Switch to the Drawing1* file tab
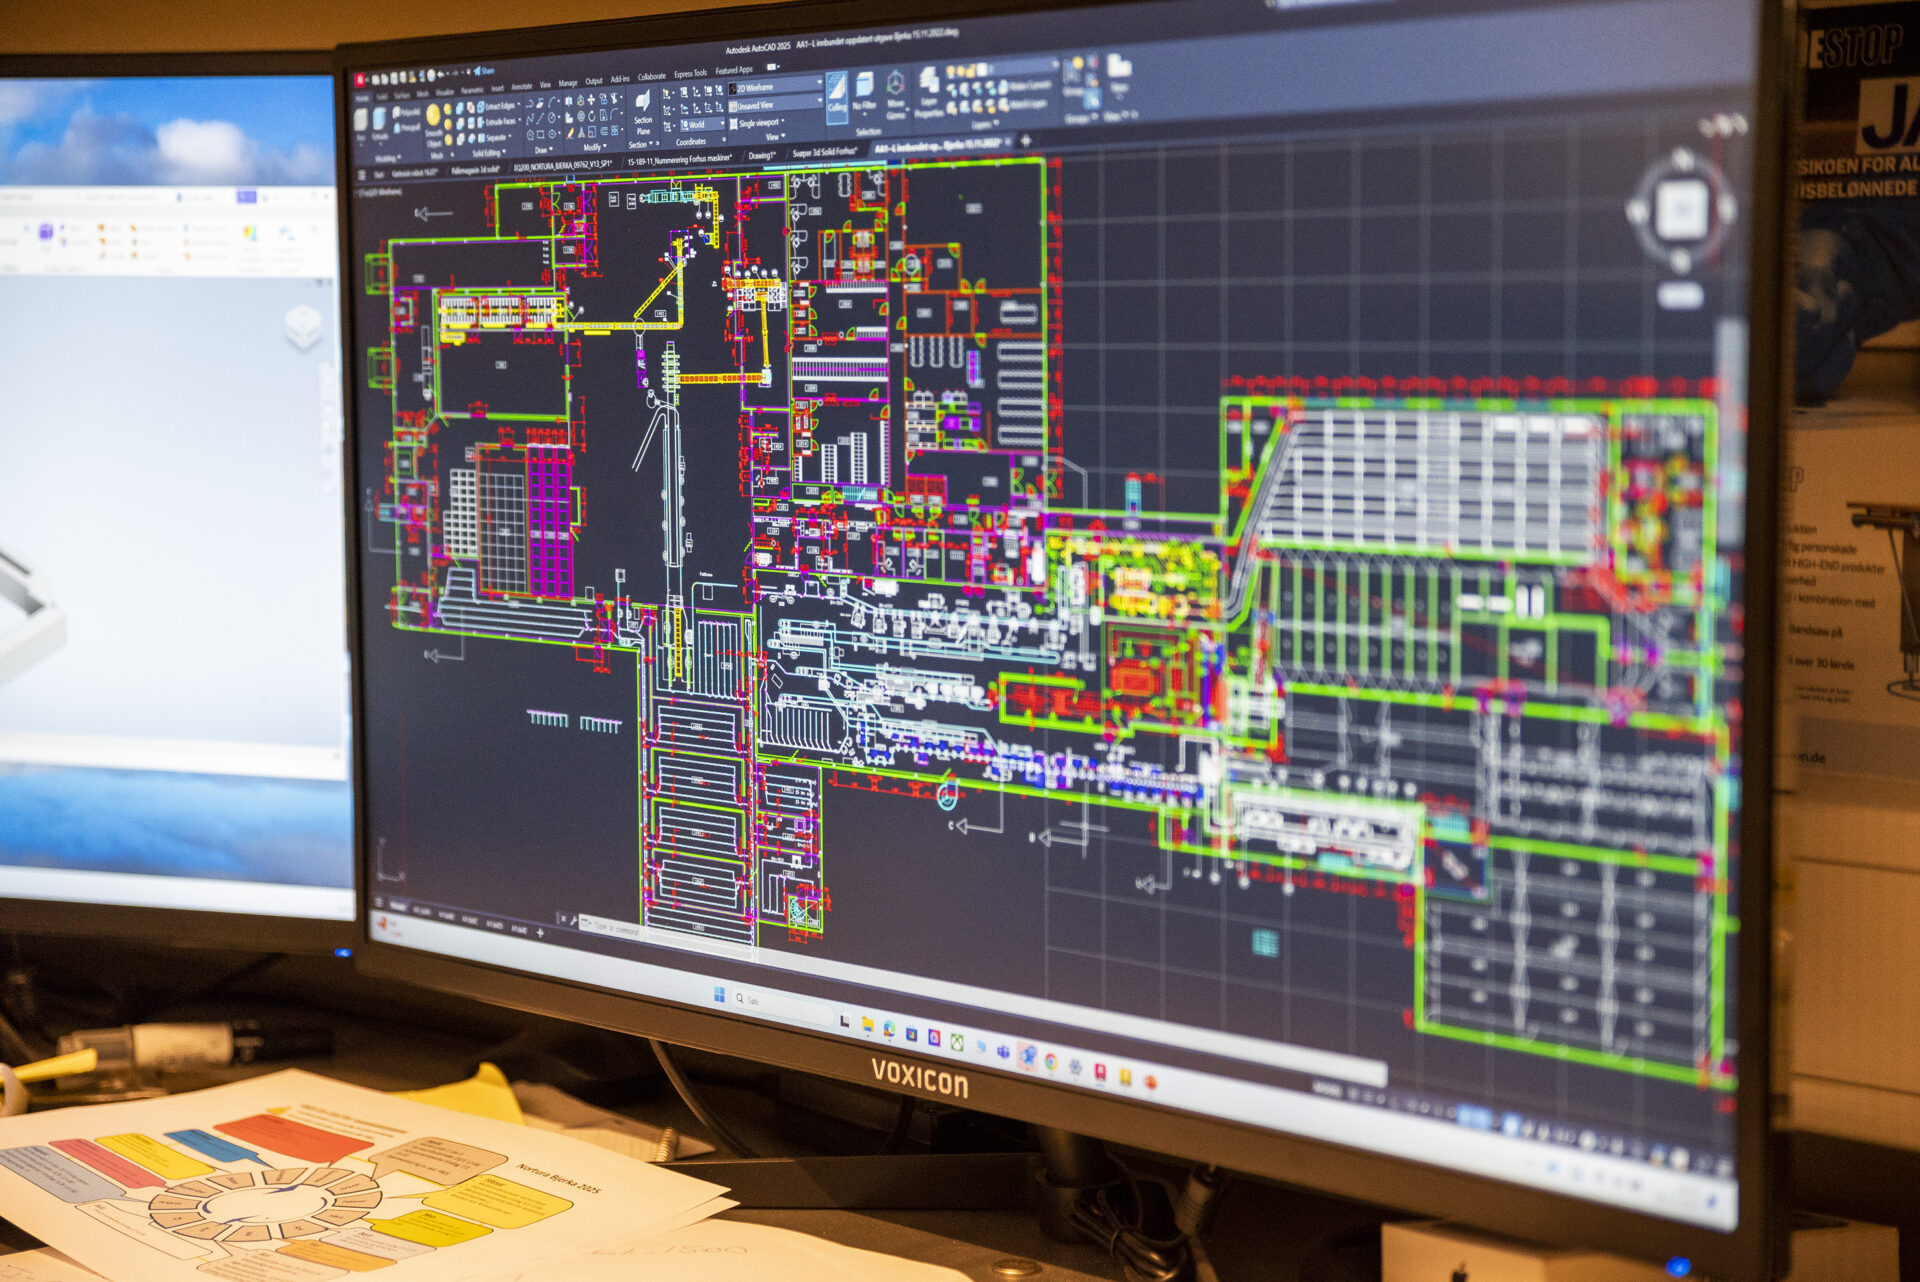This screenshot has height=1282, width=1920. coord(761,155)
